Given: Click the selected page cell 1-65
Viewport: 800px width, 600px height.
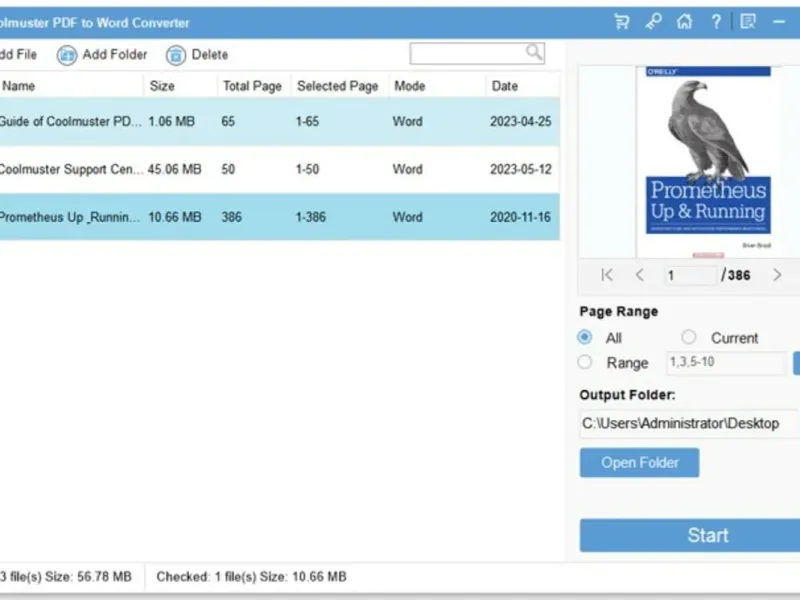Looking at the screenshot, I should pos(307,121).
